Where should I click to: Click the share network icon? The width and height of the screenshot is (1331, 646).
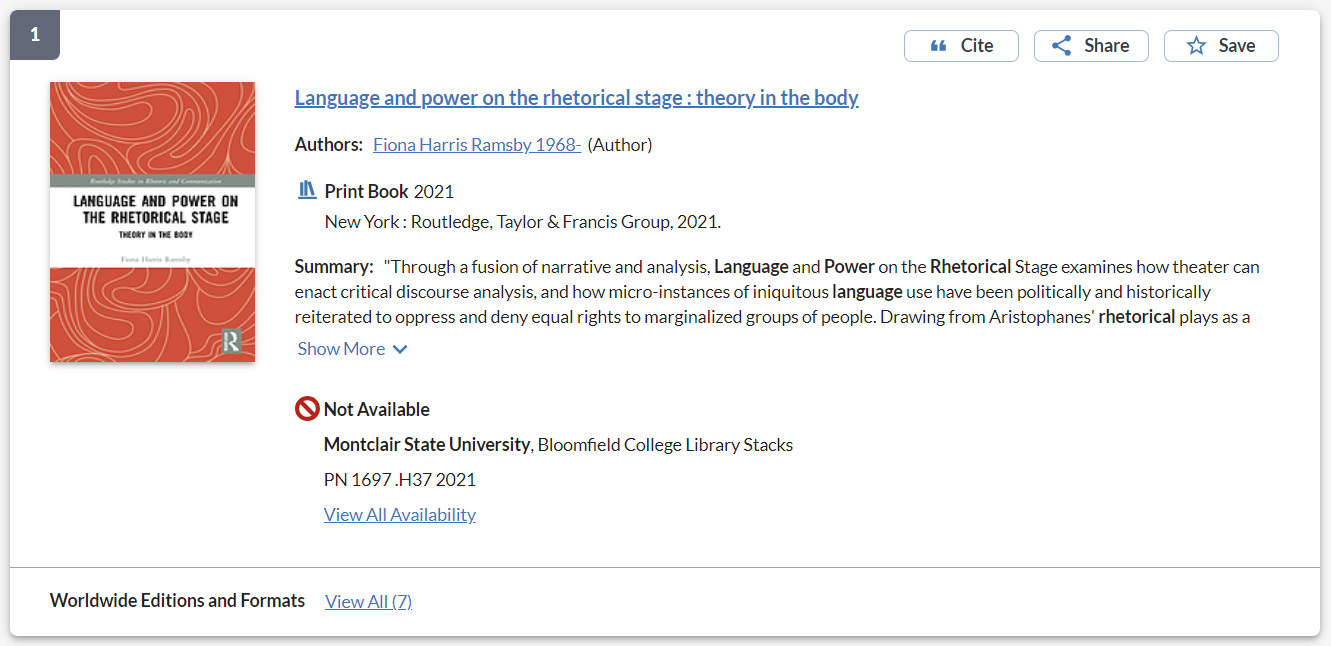tap(1061, 46)
